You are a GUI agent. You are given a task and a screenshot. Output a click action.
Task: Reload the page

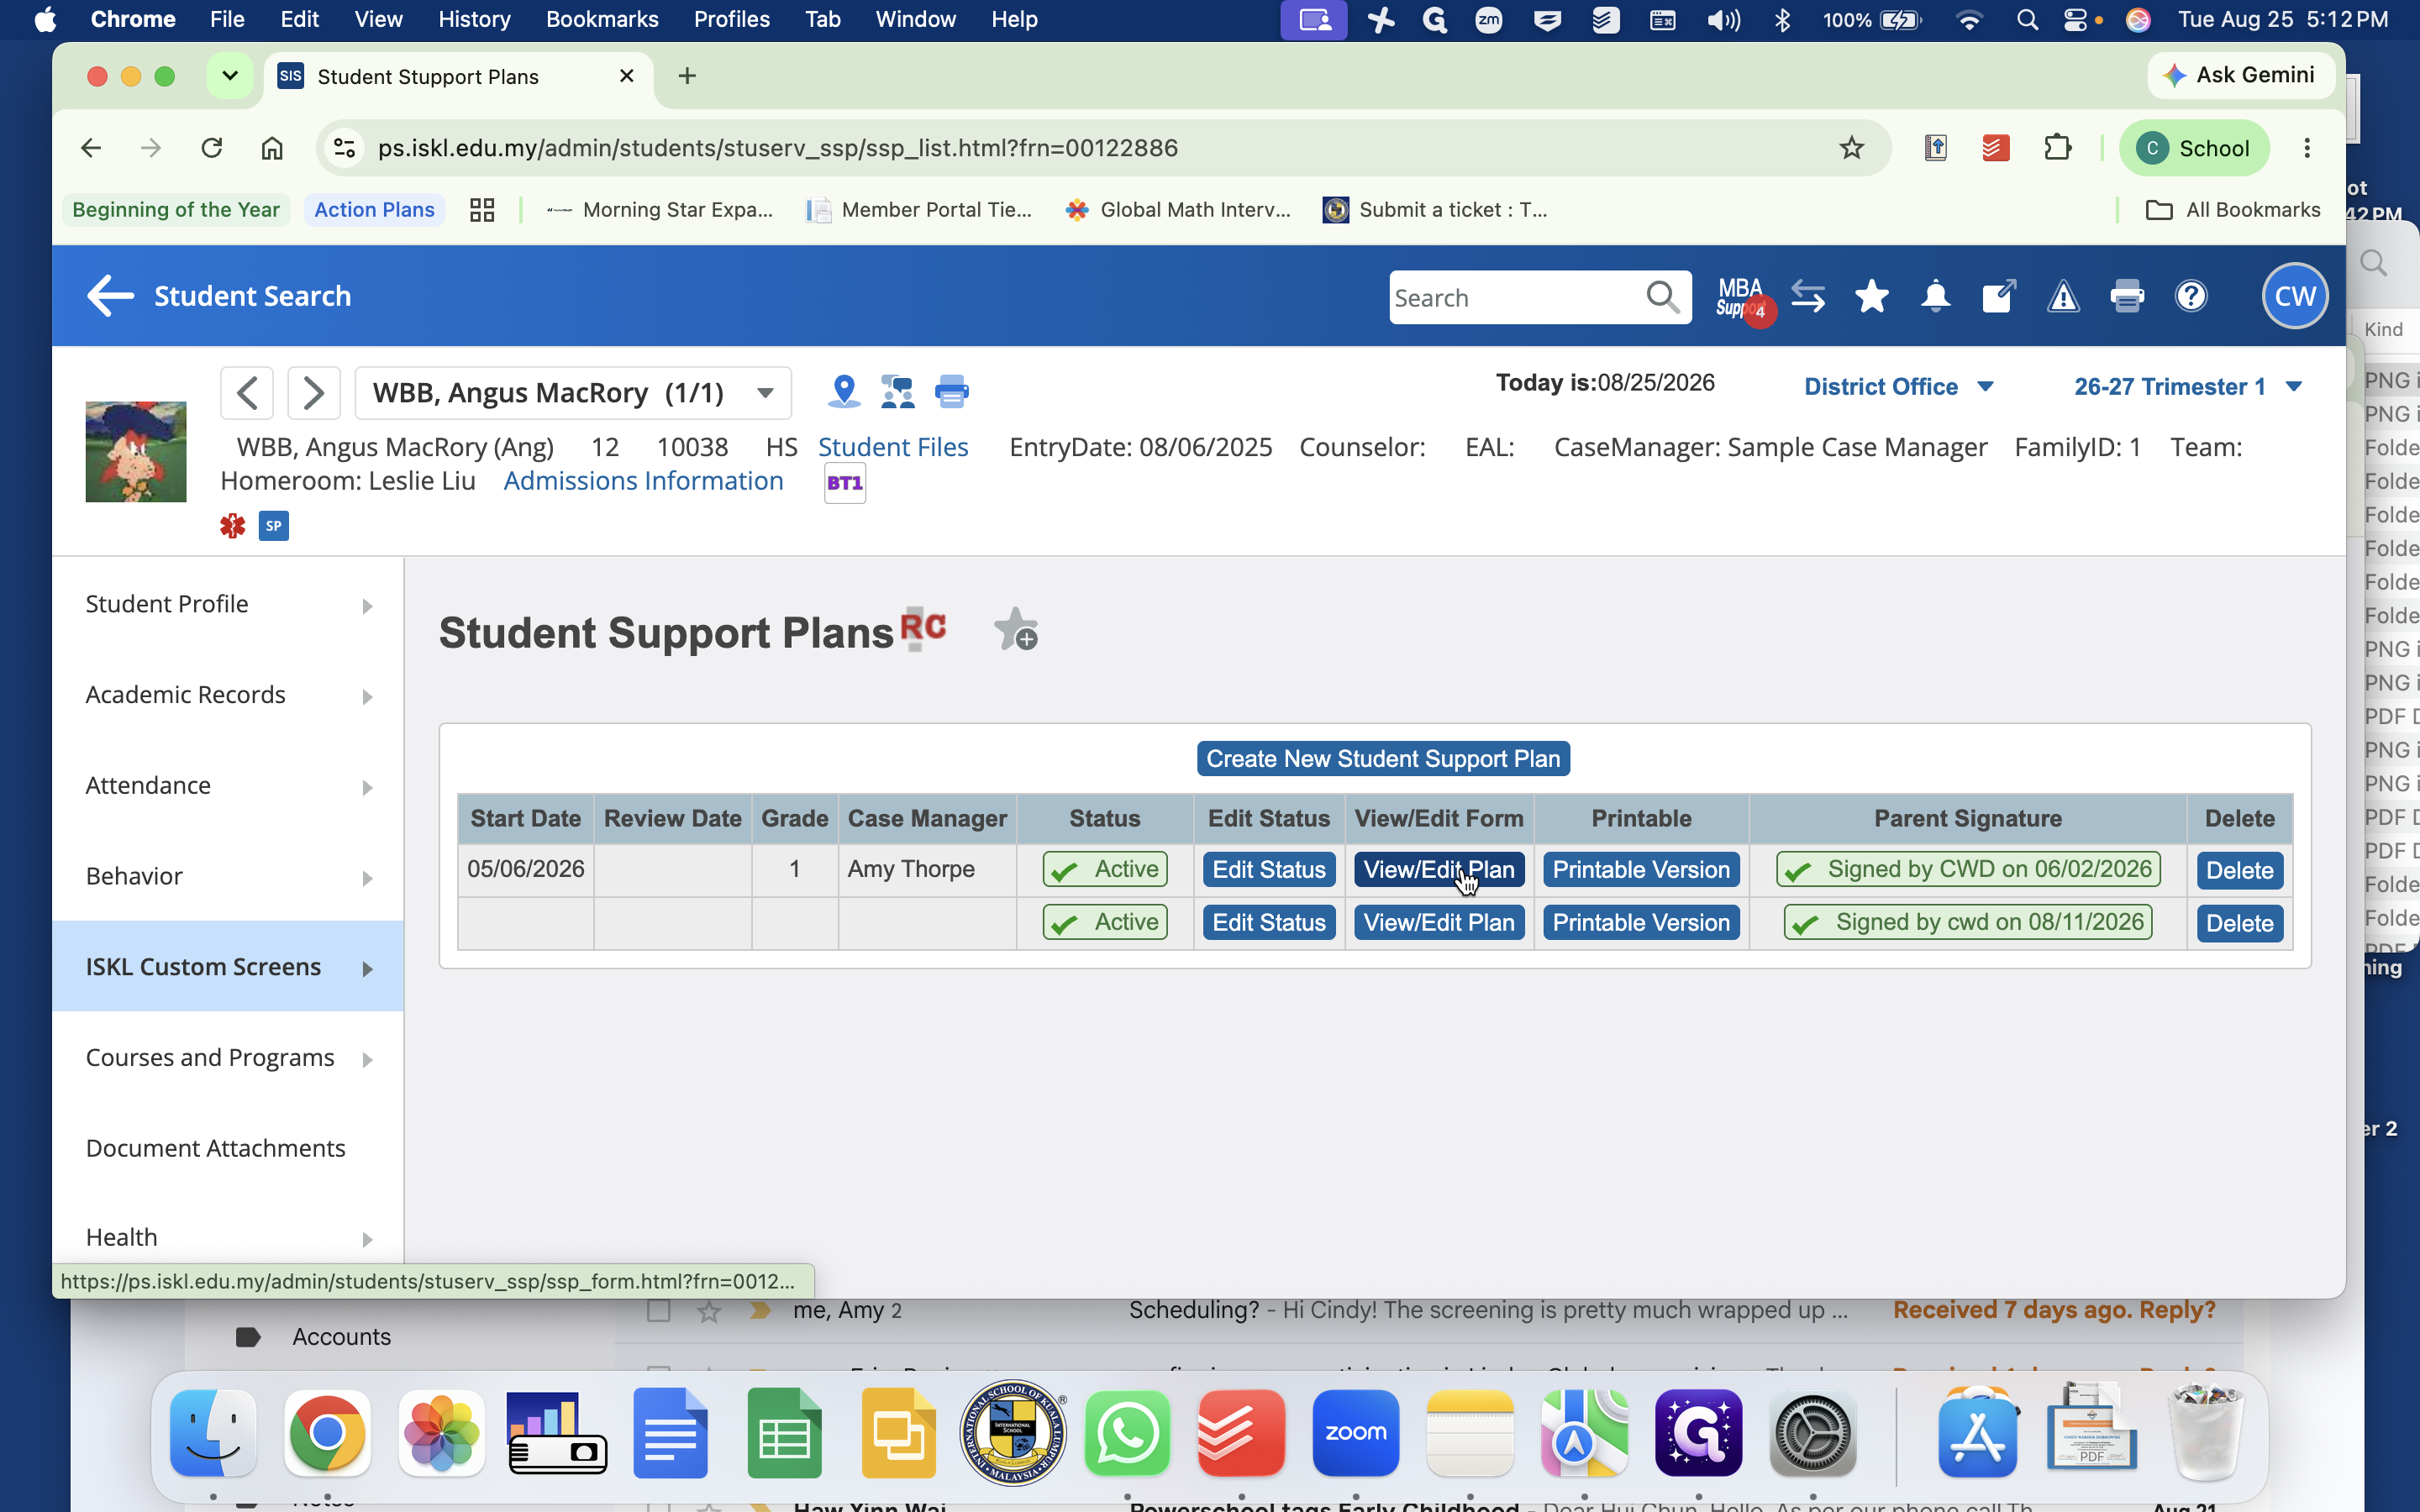point(211,148)
